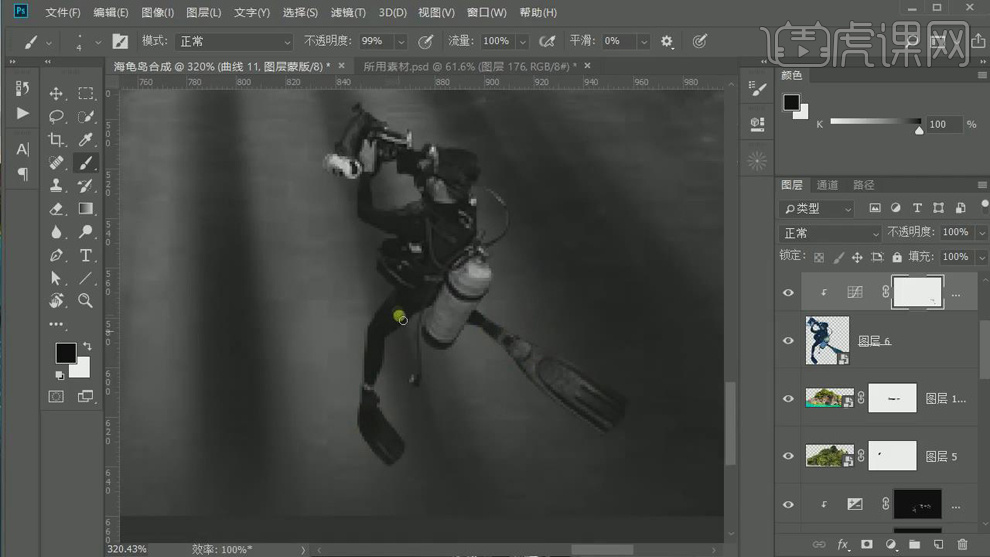Open the 滤镜(T) menu
This screenshot has height=557, width=990.
347,13
